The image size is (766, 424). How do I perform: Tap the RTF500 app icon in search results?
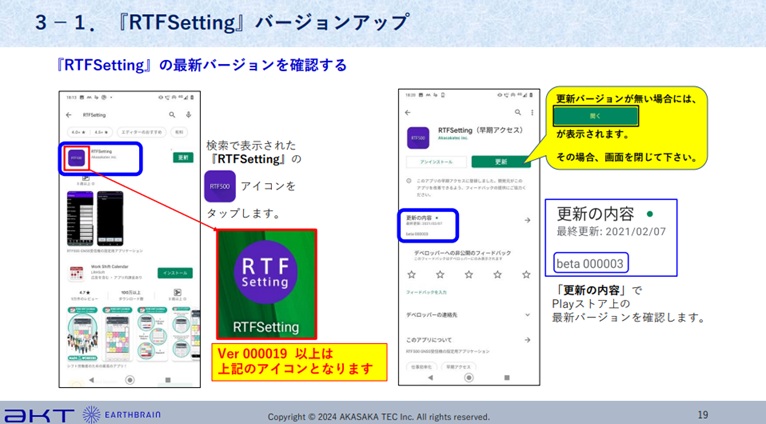(x=76, y=158)
